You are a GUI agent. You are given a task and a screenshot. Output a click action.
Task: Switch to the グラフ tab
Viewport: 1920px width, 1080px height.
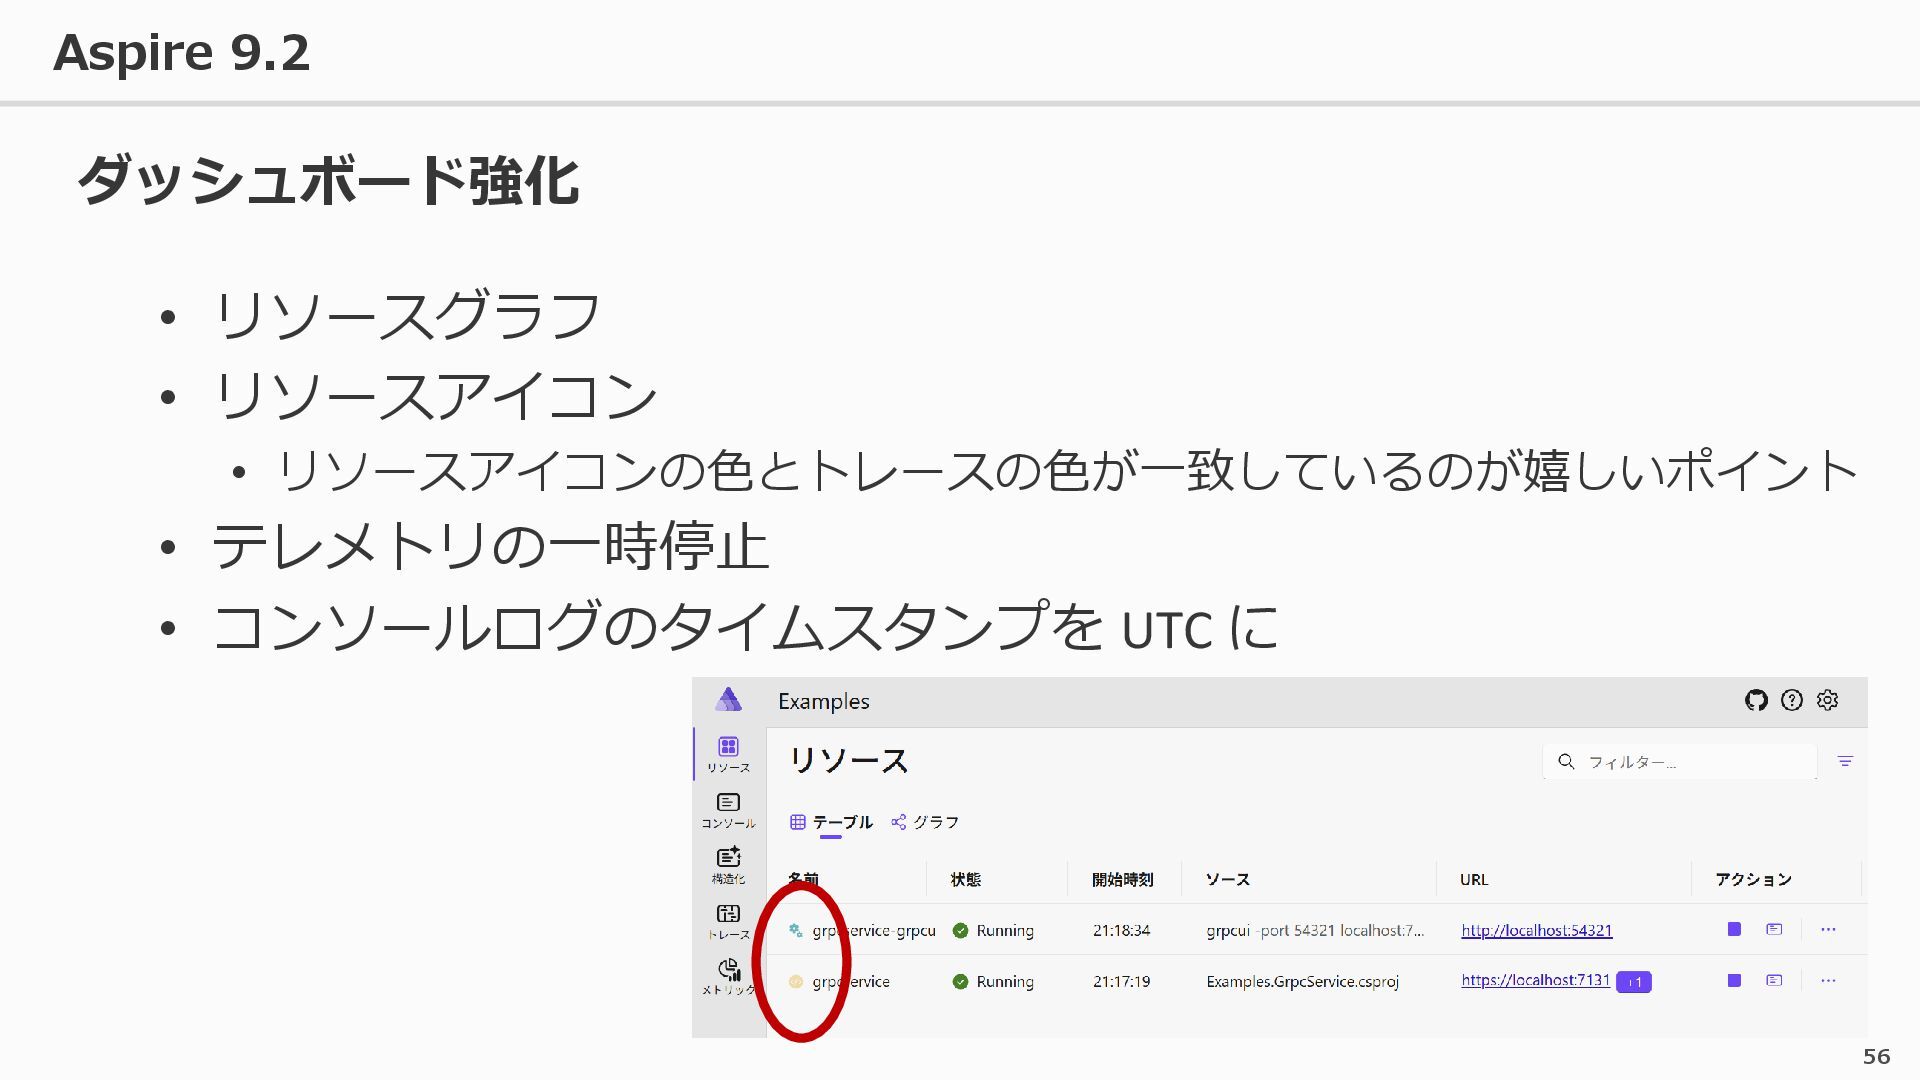tap(925, 822)
